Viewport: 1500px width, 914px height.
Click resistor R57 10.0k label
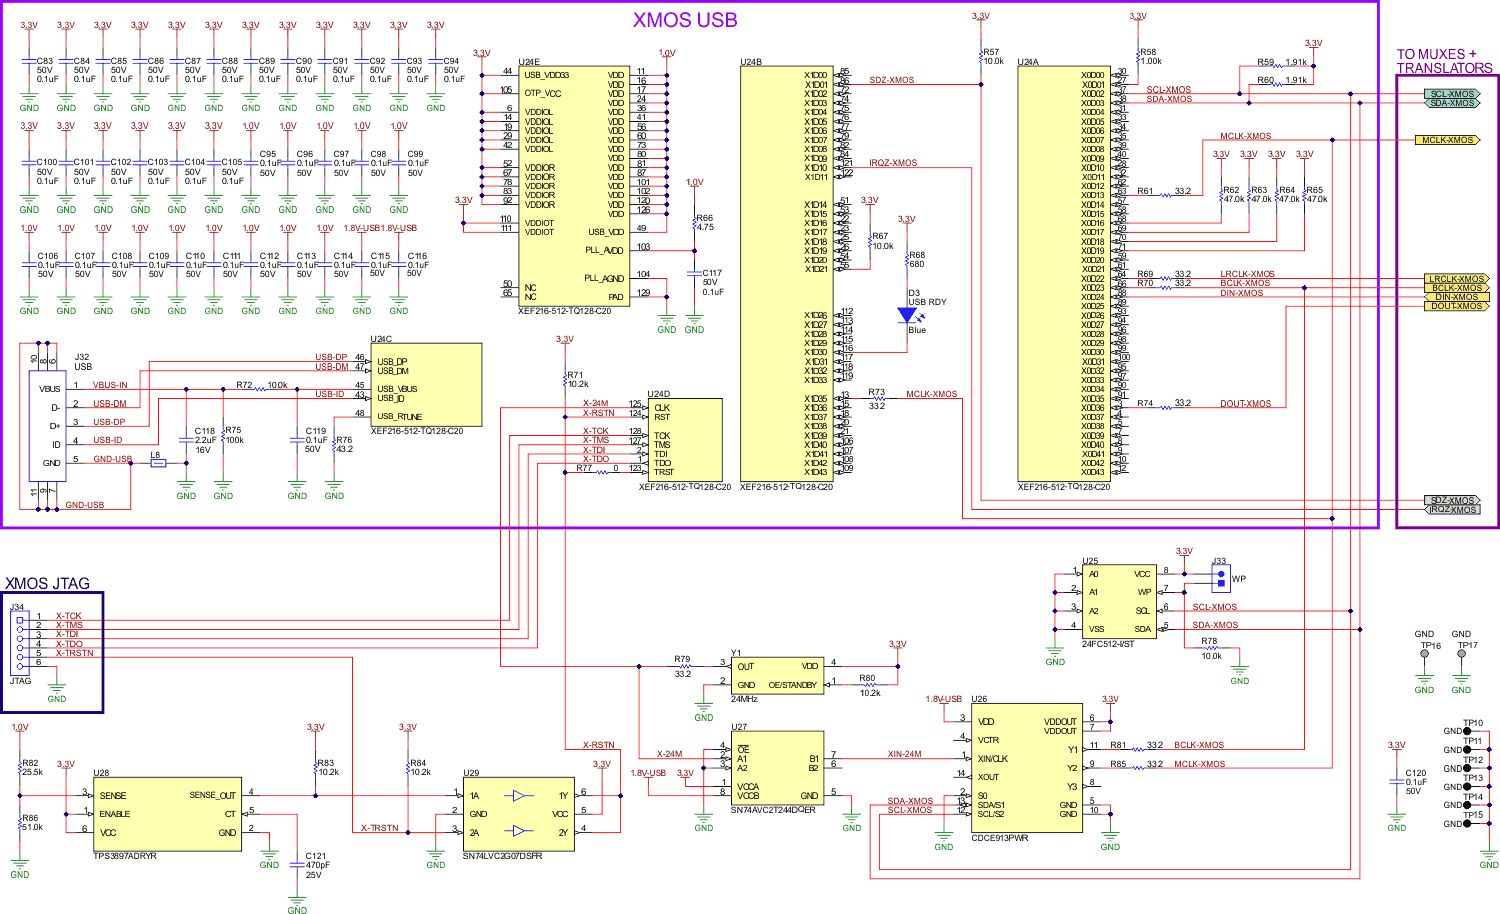tap(993, 57)
